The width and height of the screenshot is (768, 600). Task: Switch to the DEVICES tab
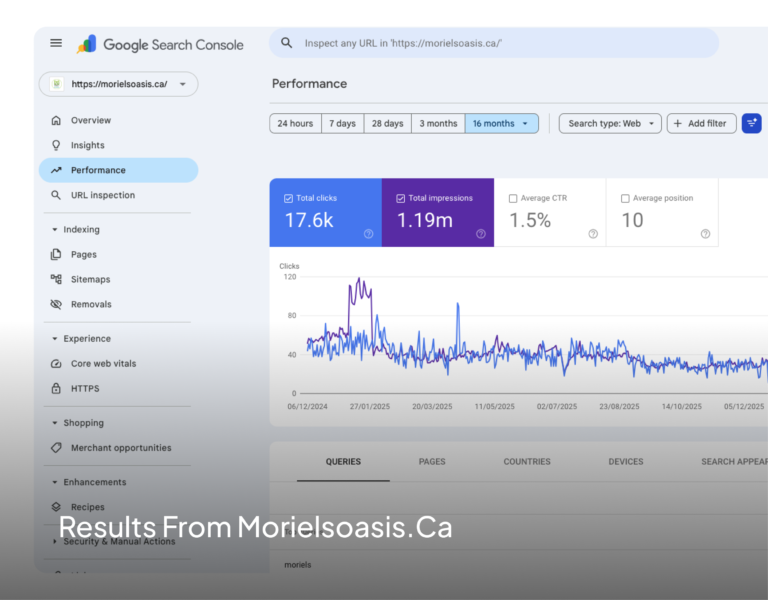[x=626, y=461]
